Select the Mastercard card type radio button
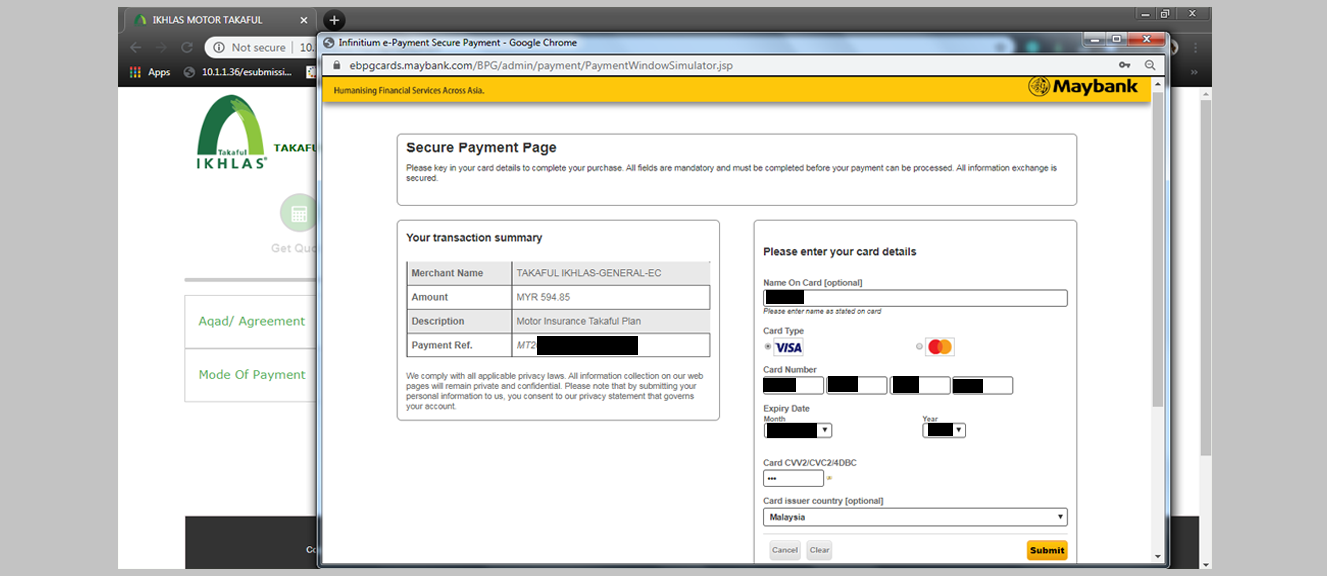Viewport: 1327px width, 576px height. (920, 347)
